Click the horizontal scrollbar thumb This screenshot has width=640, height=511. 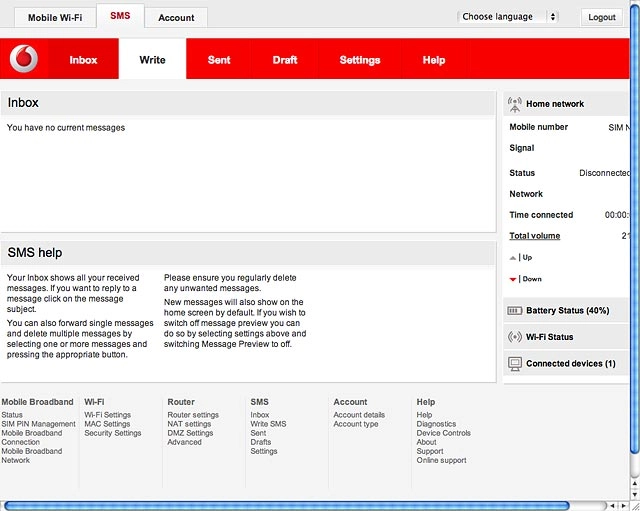pos(287,506)
